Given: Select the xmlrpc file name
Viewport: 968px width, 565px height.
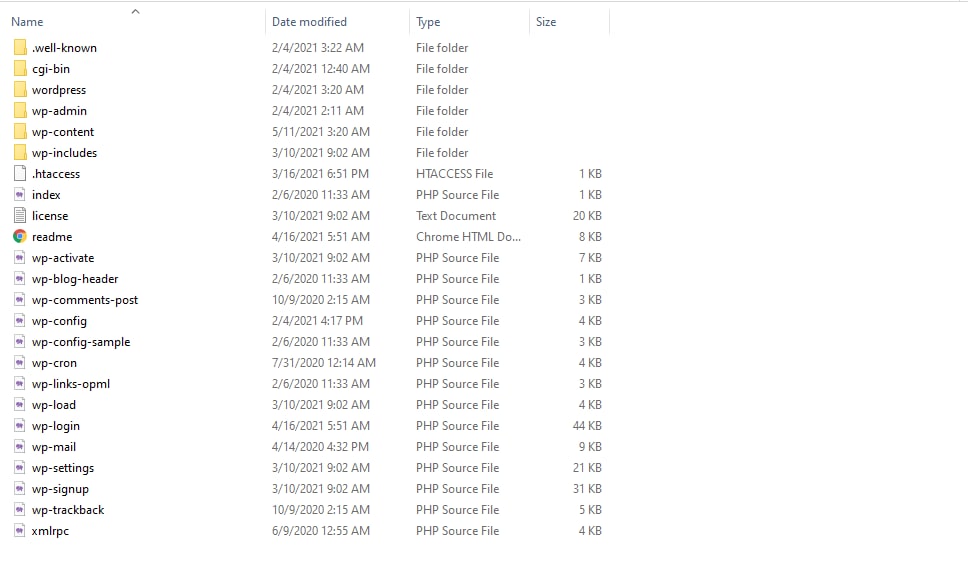Looking at the screenshot, I should (50, 531).
